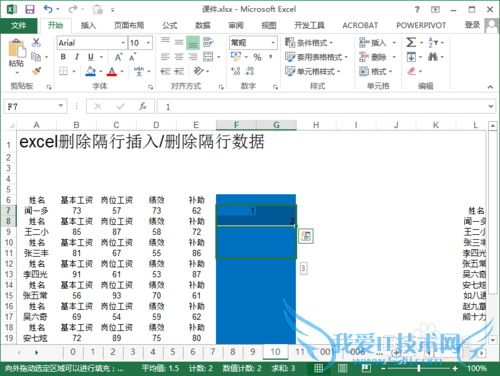Click AutoSum sigma icon
500x376 pixels.
click(x=411, y=42)
